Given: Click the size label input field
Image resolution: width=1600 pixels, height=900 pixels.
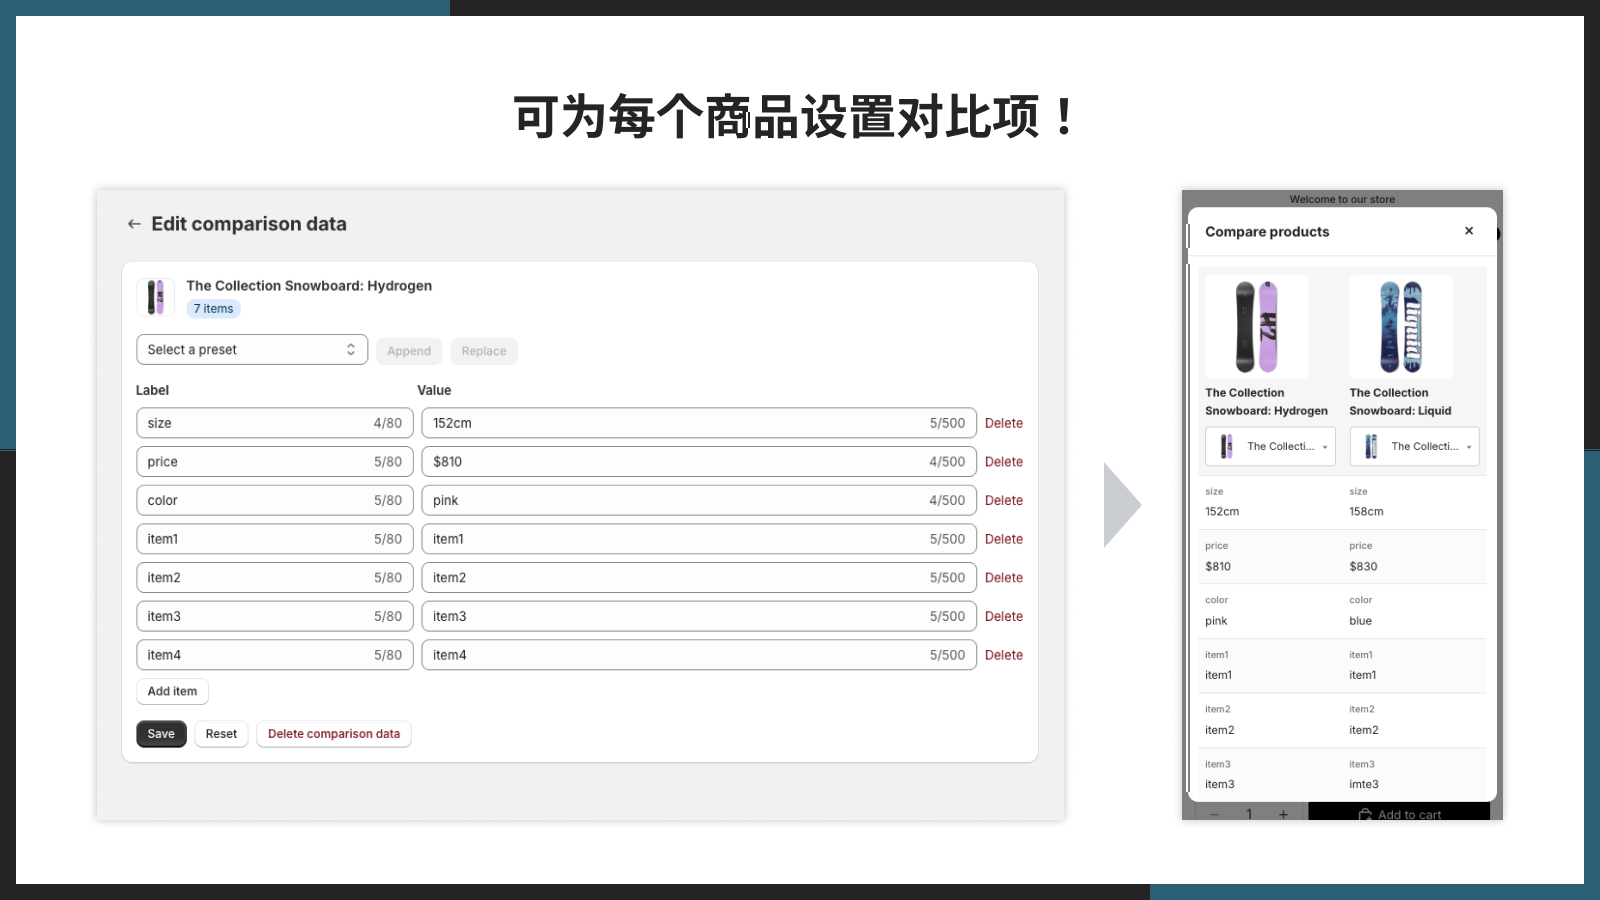Looking at the screenshot, I should pos(275,423).
